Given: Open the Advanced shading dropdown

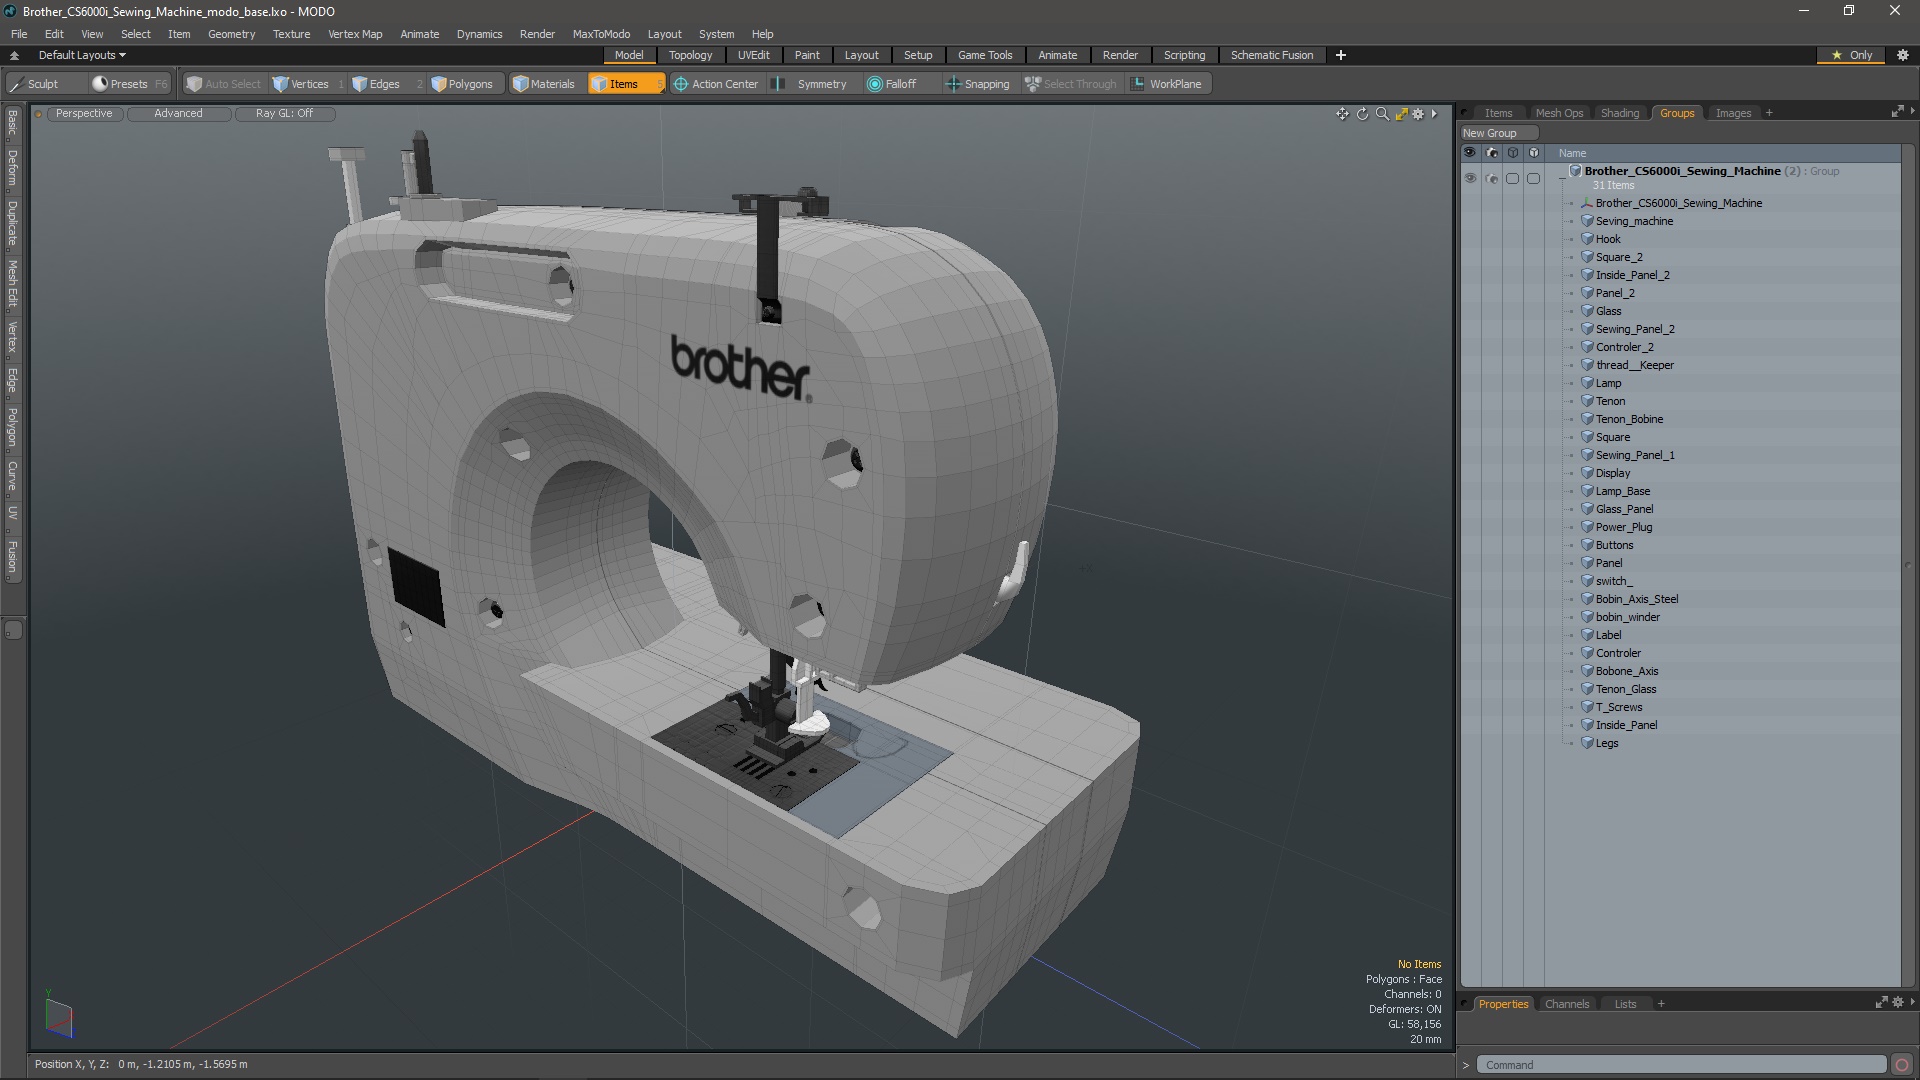Looking at the screenshot, I should click(x=178, y=113).
